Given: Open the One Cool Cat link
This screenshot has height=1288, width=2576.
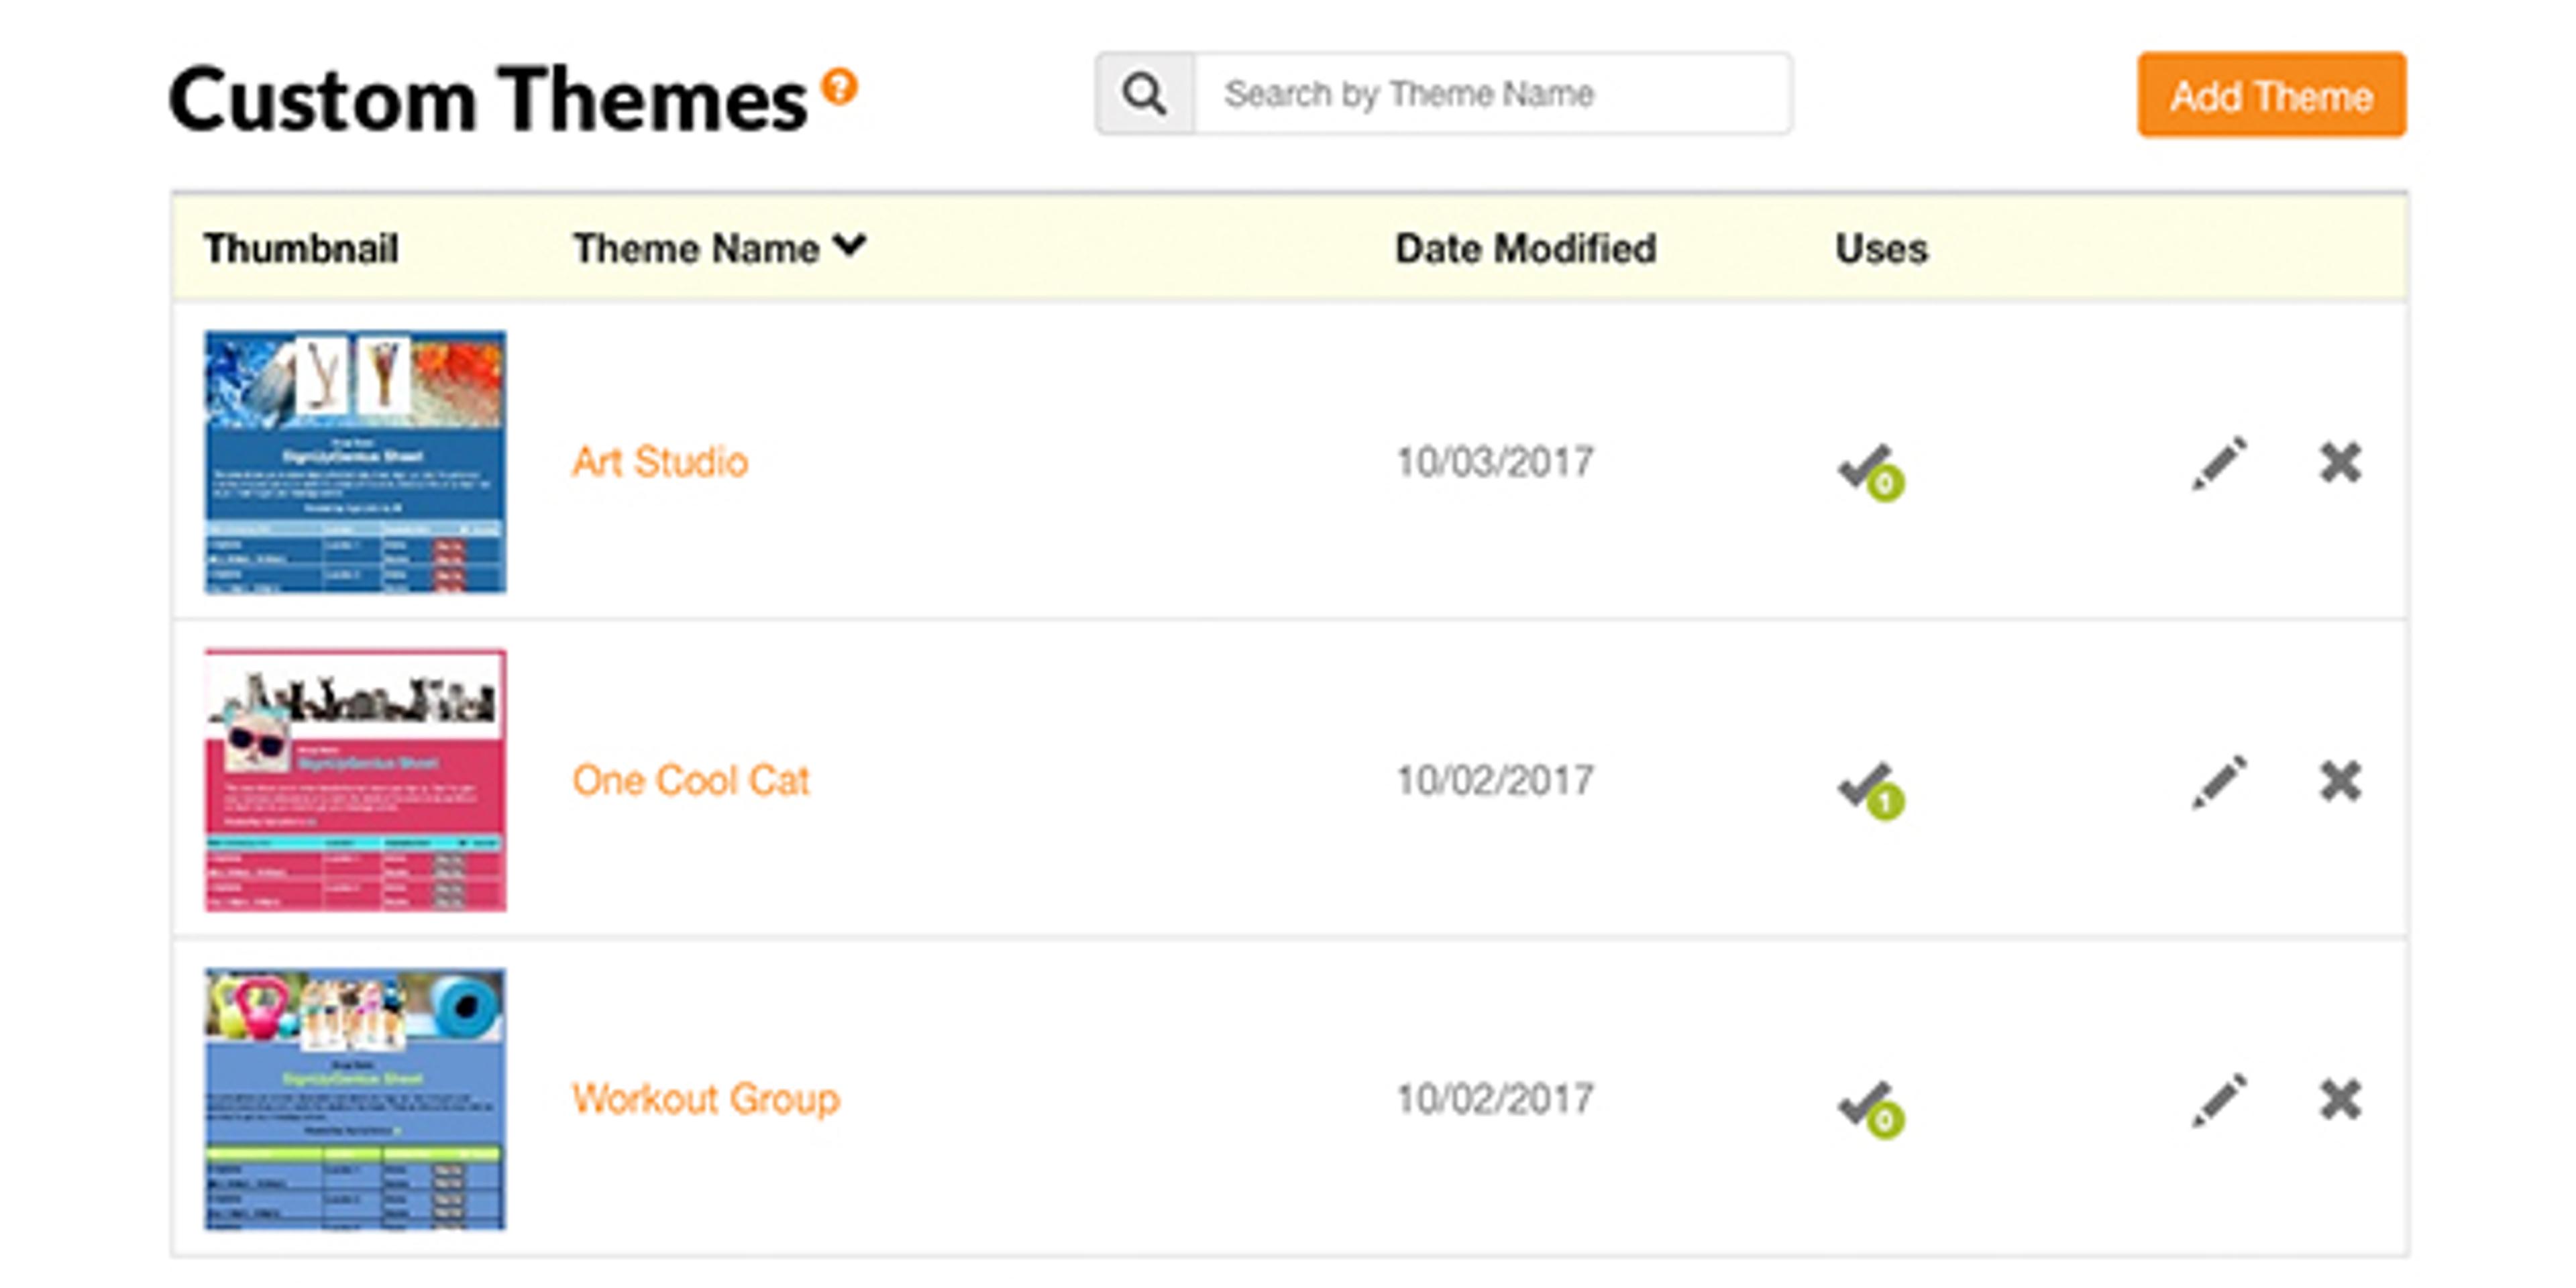Looking at the screenshot, I should [690, 780].
